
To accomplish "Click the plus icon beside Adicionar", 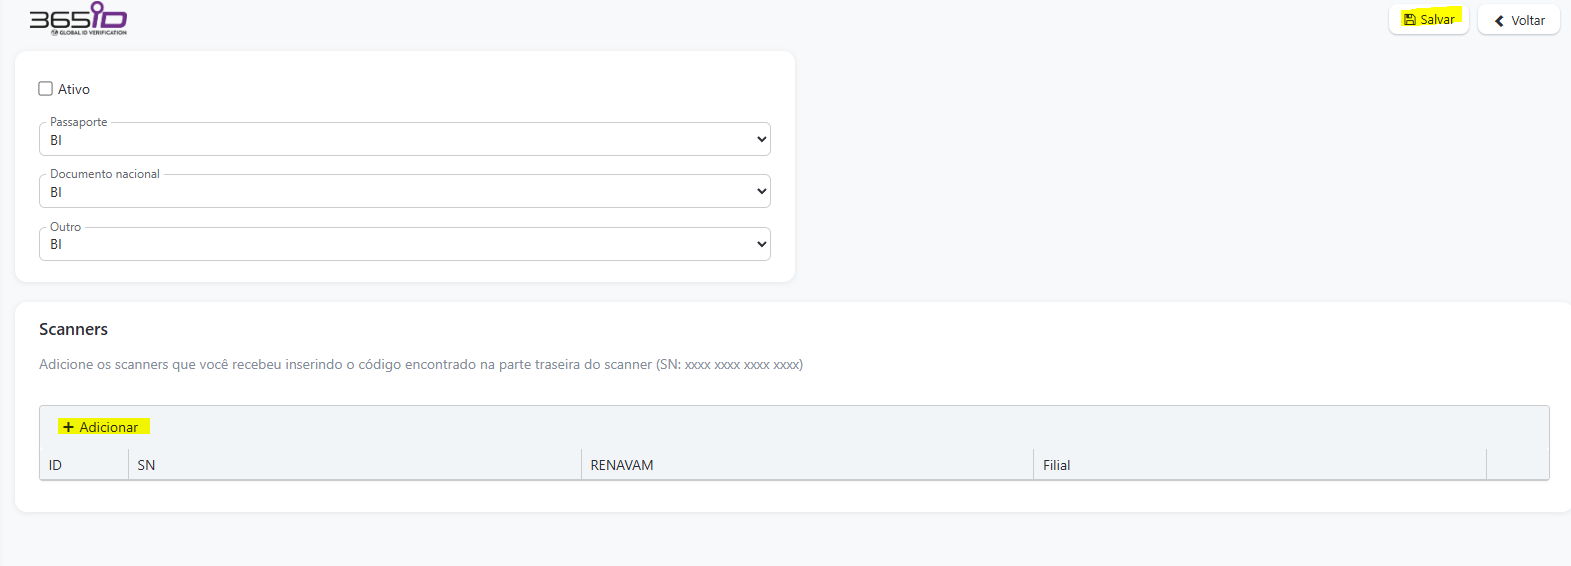I will [x=68, y=427].
